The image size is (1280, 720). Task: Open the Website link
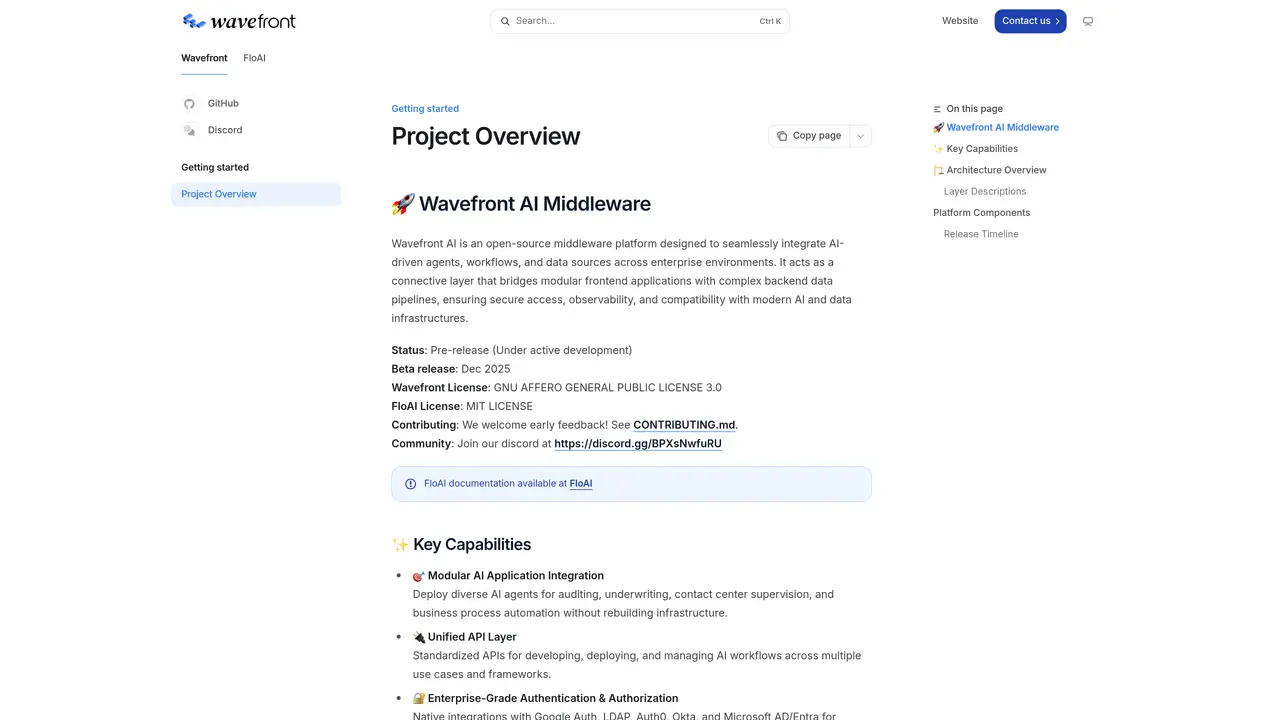pyautogui.click(x=960, y=21)
